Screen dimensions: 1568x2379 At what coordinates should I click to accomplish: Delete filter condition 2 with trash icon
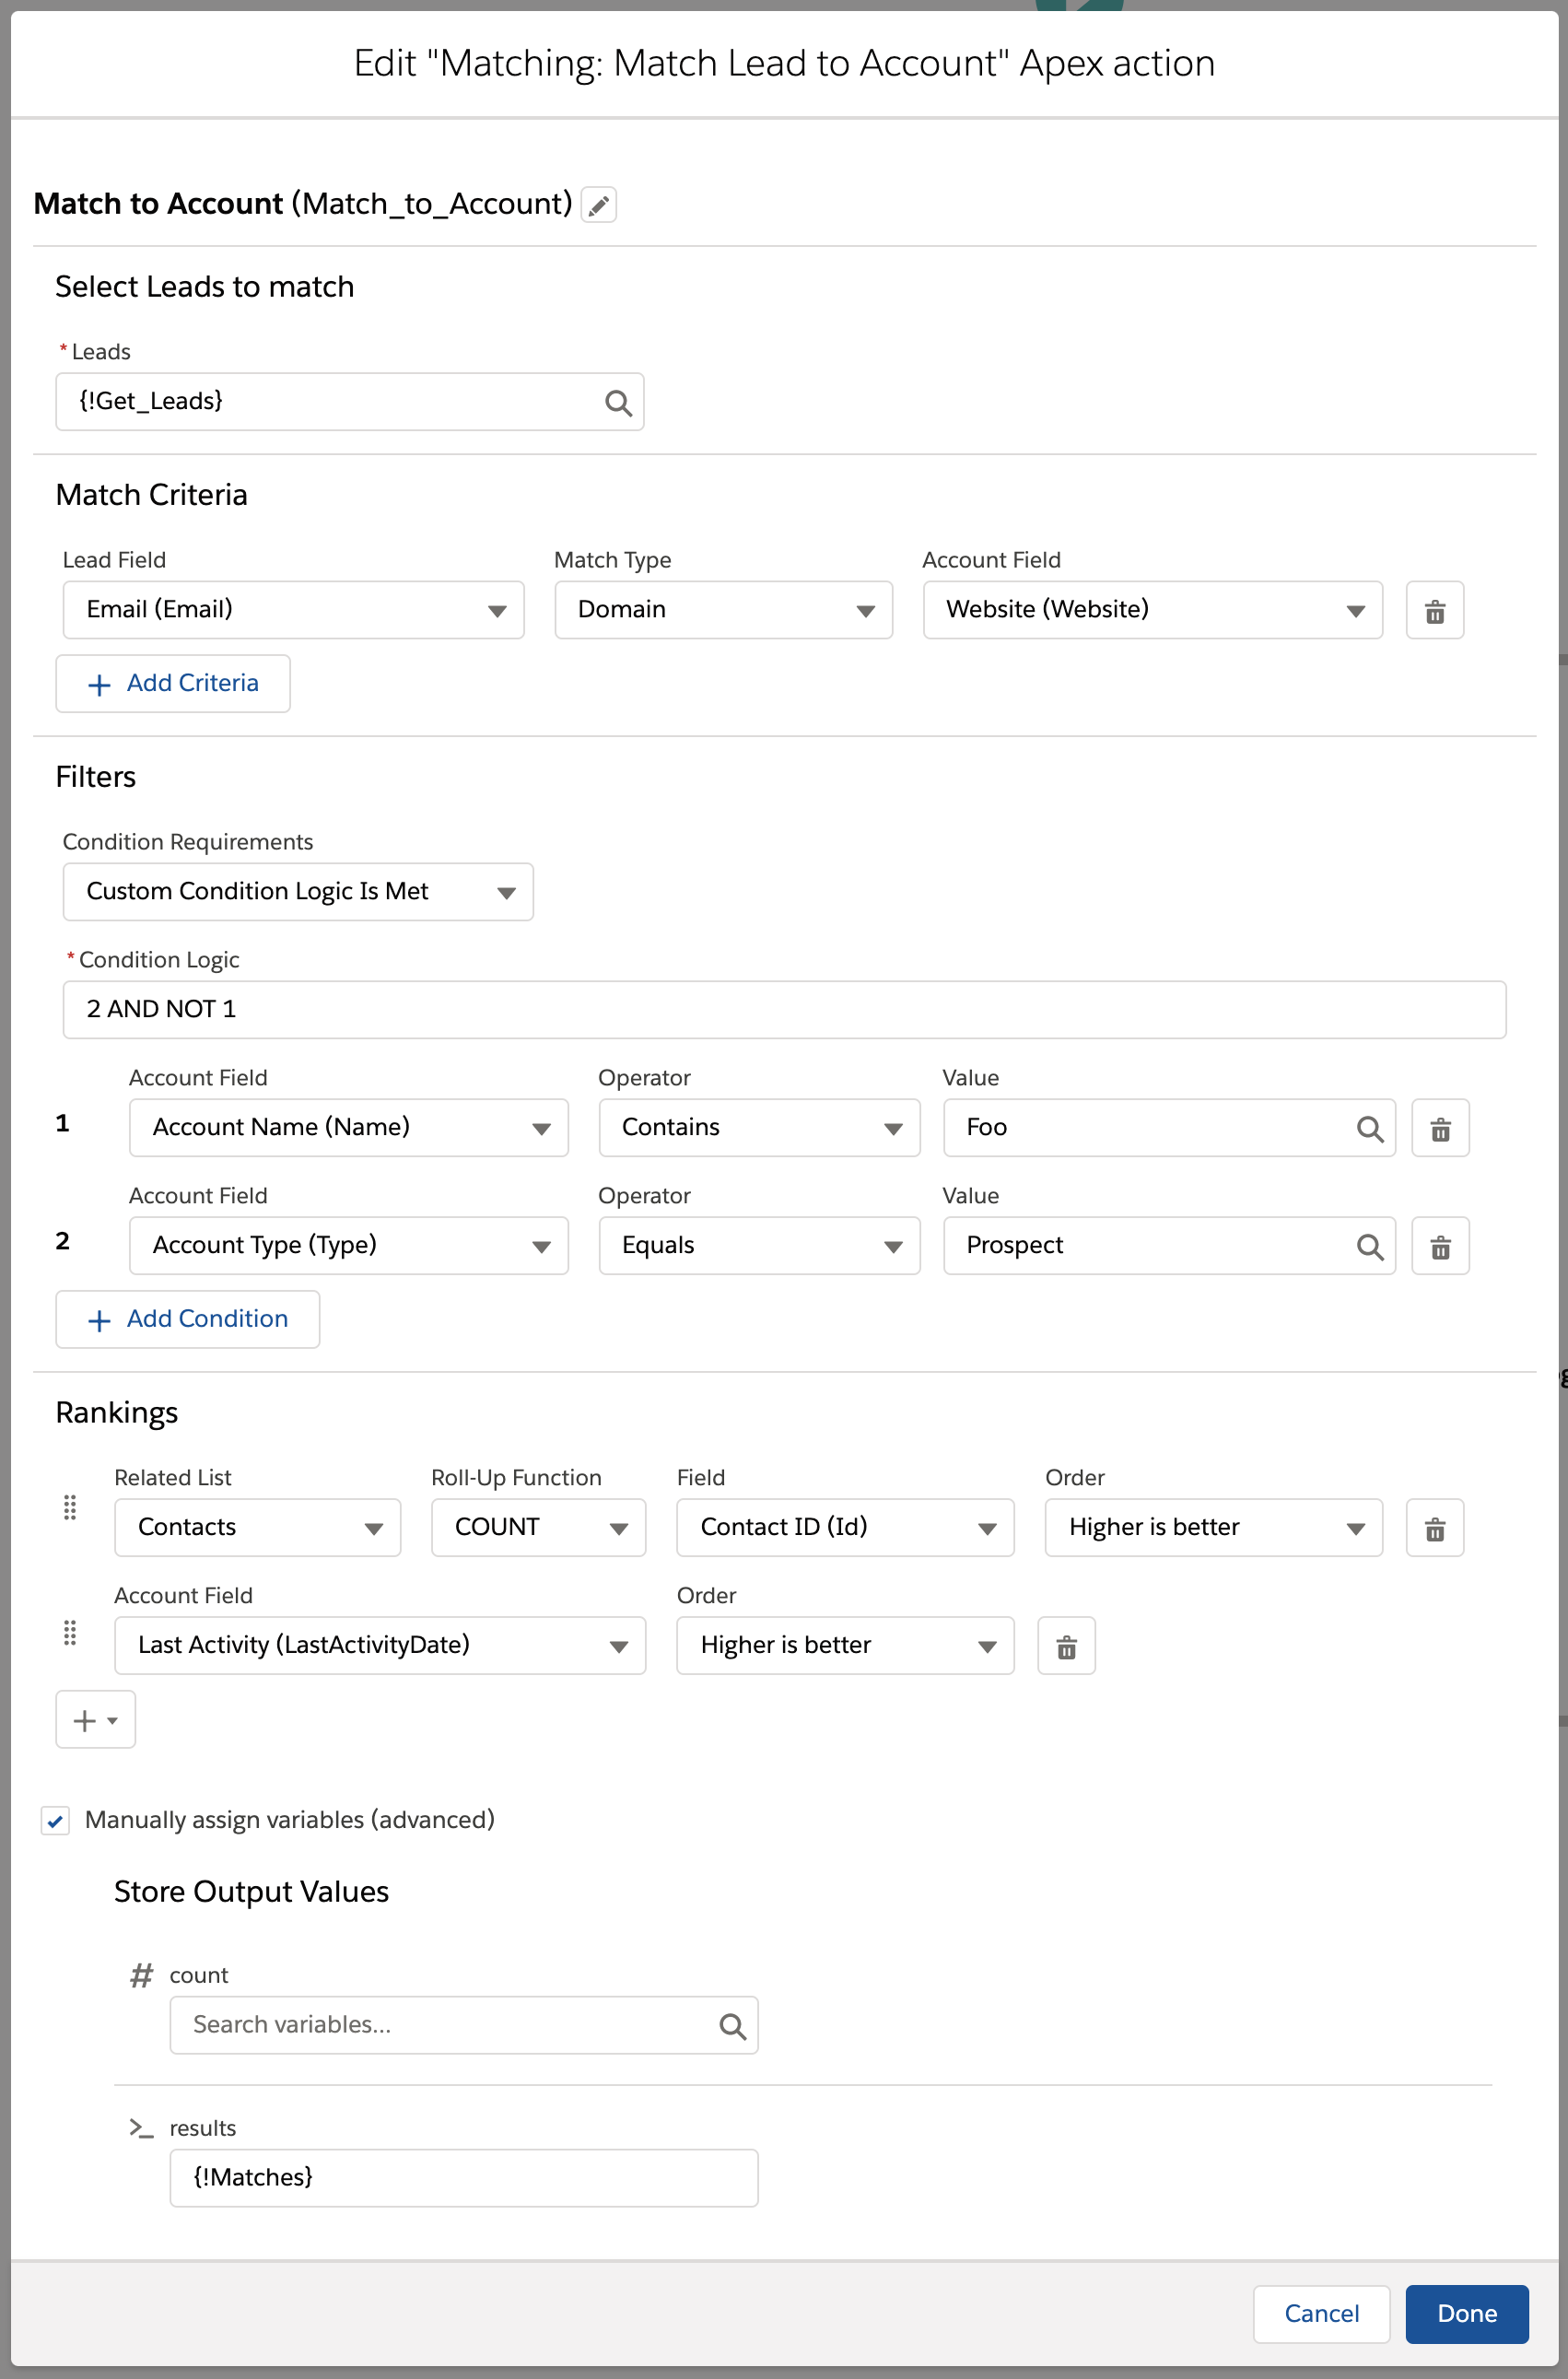[x=1439, y=1247]
